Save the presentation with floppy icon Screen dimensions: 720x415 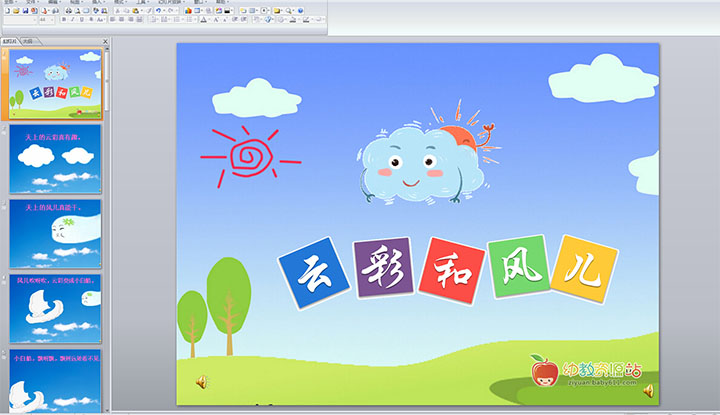click(25, 11)
